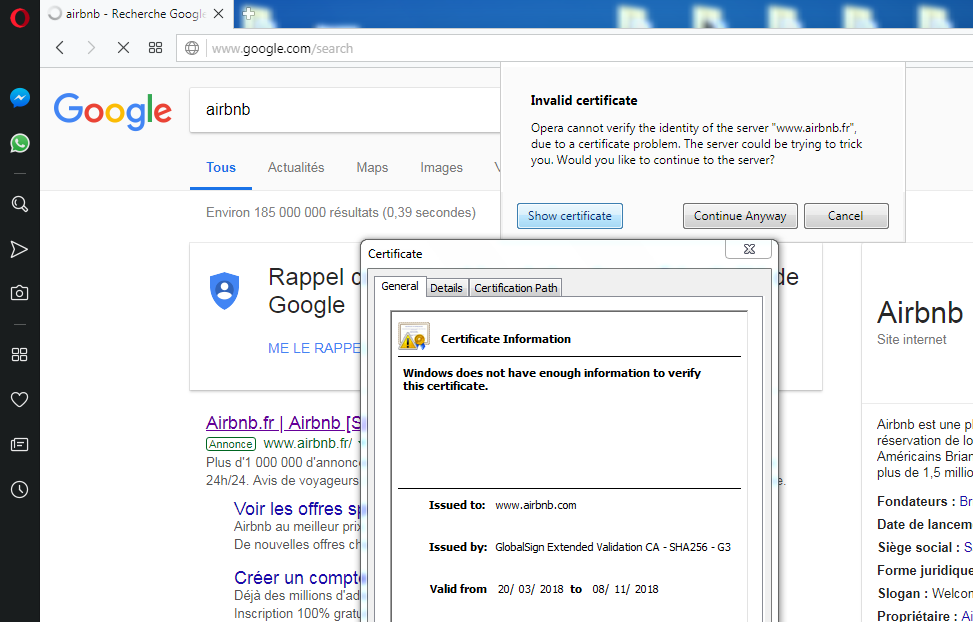Click the blue privacy shield icon
This screenshot has width=973, height=622.
point(225,291)
